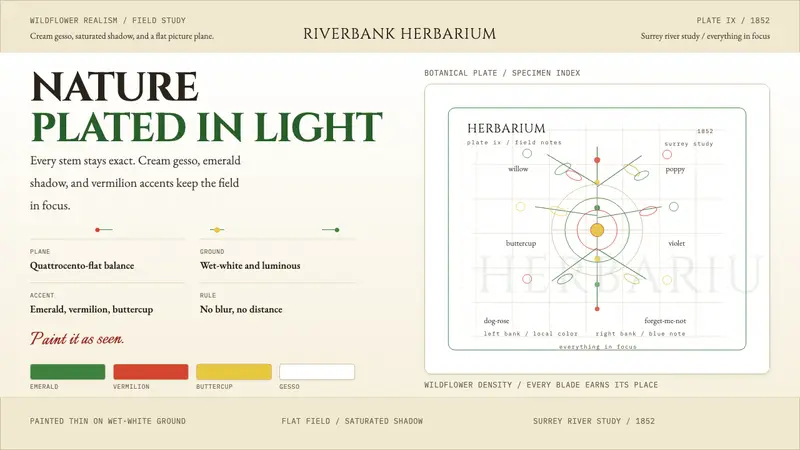Click the yellow circle above forget-me-not label

pyautogui.click(x=667, y=280)
